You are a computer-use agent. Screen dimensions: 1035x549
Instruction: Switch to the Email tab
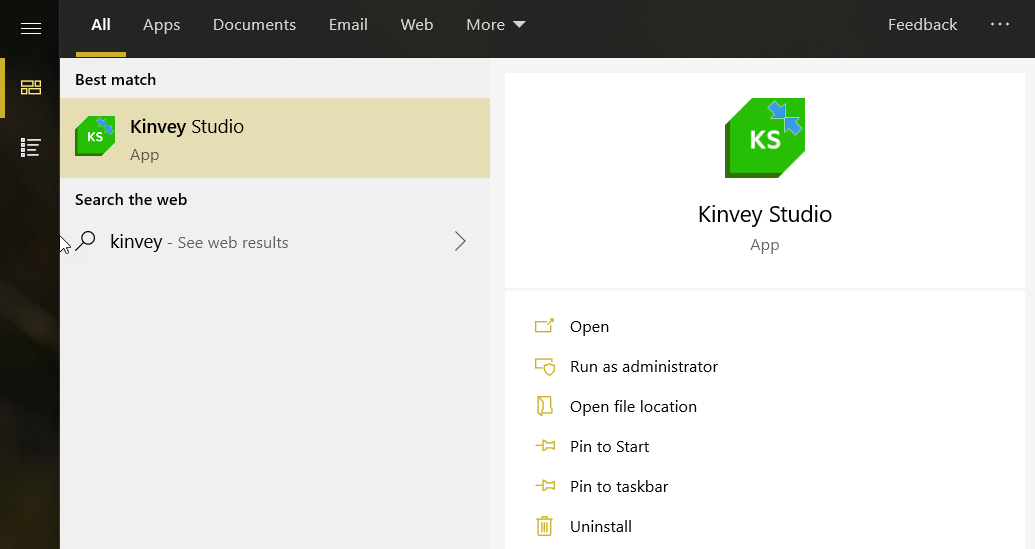348,25
